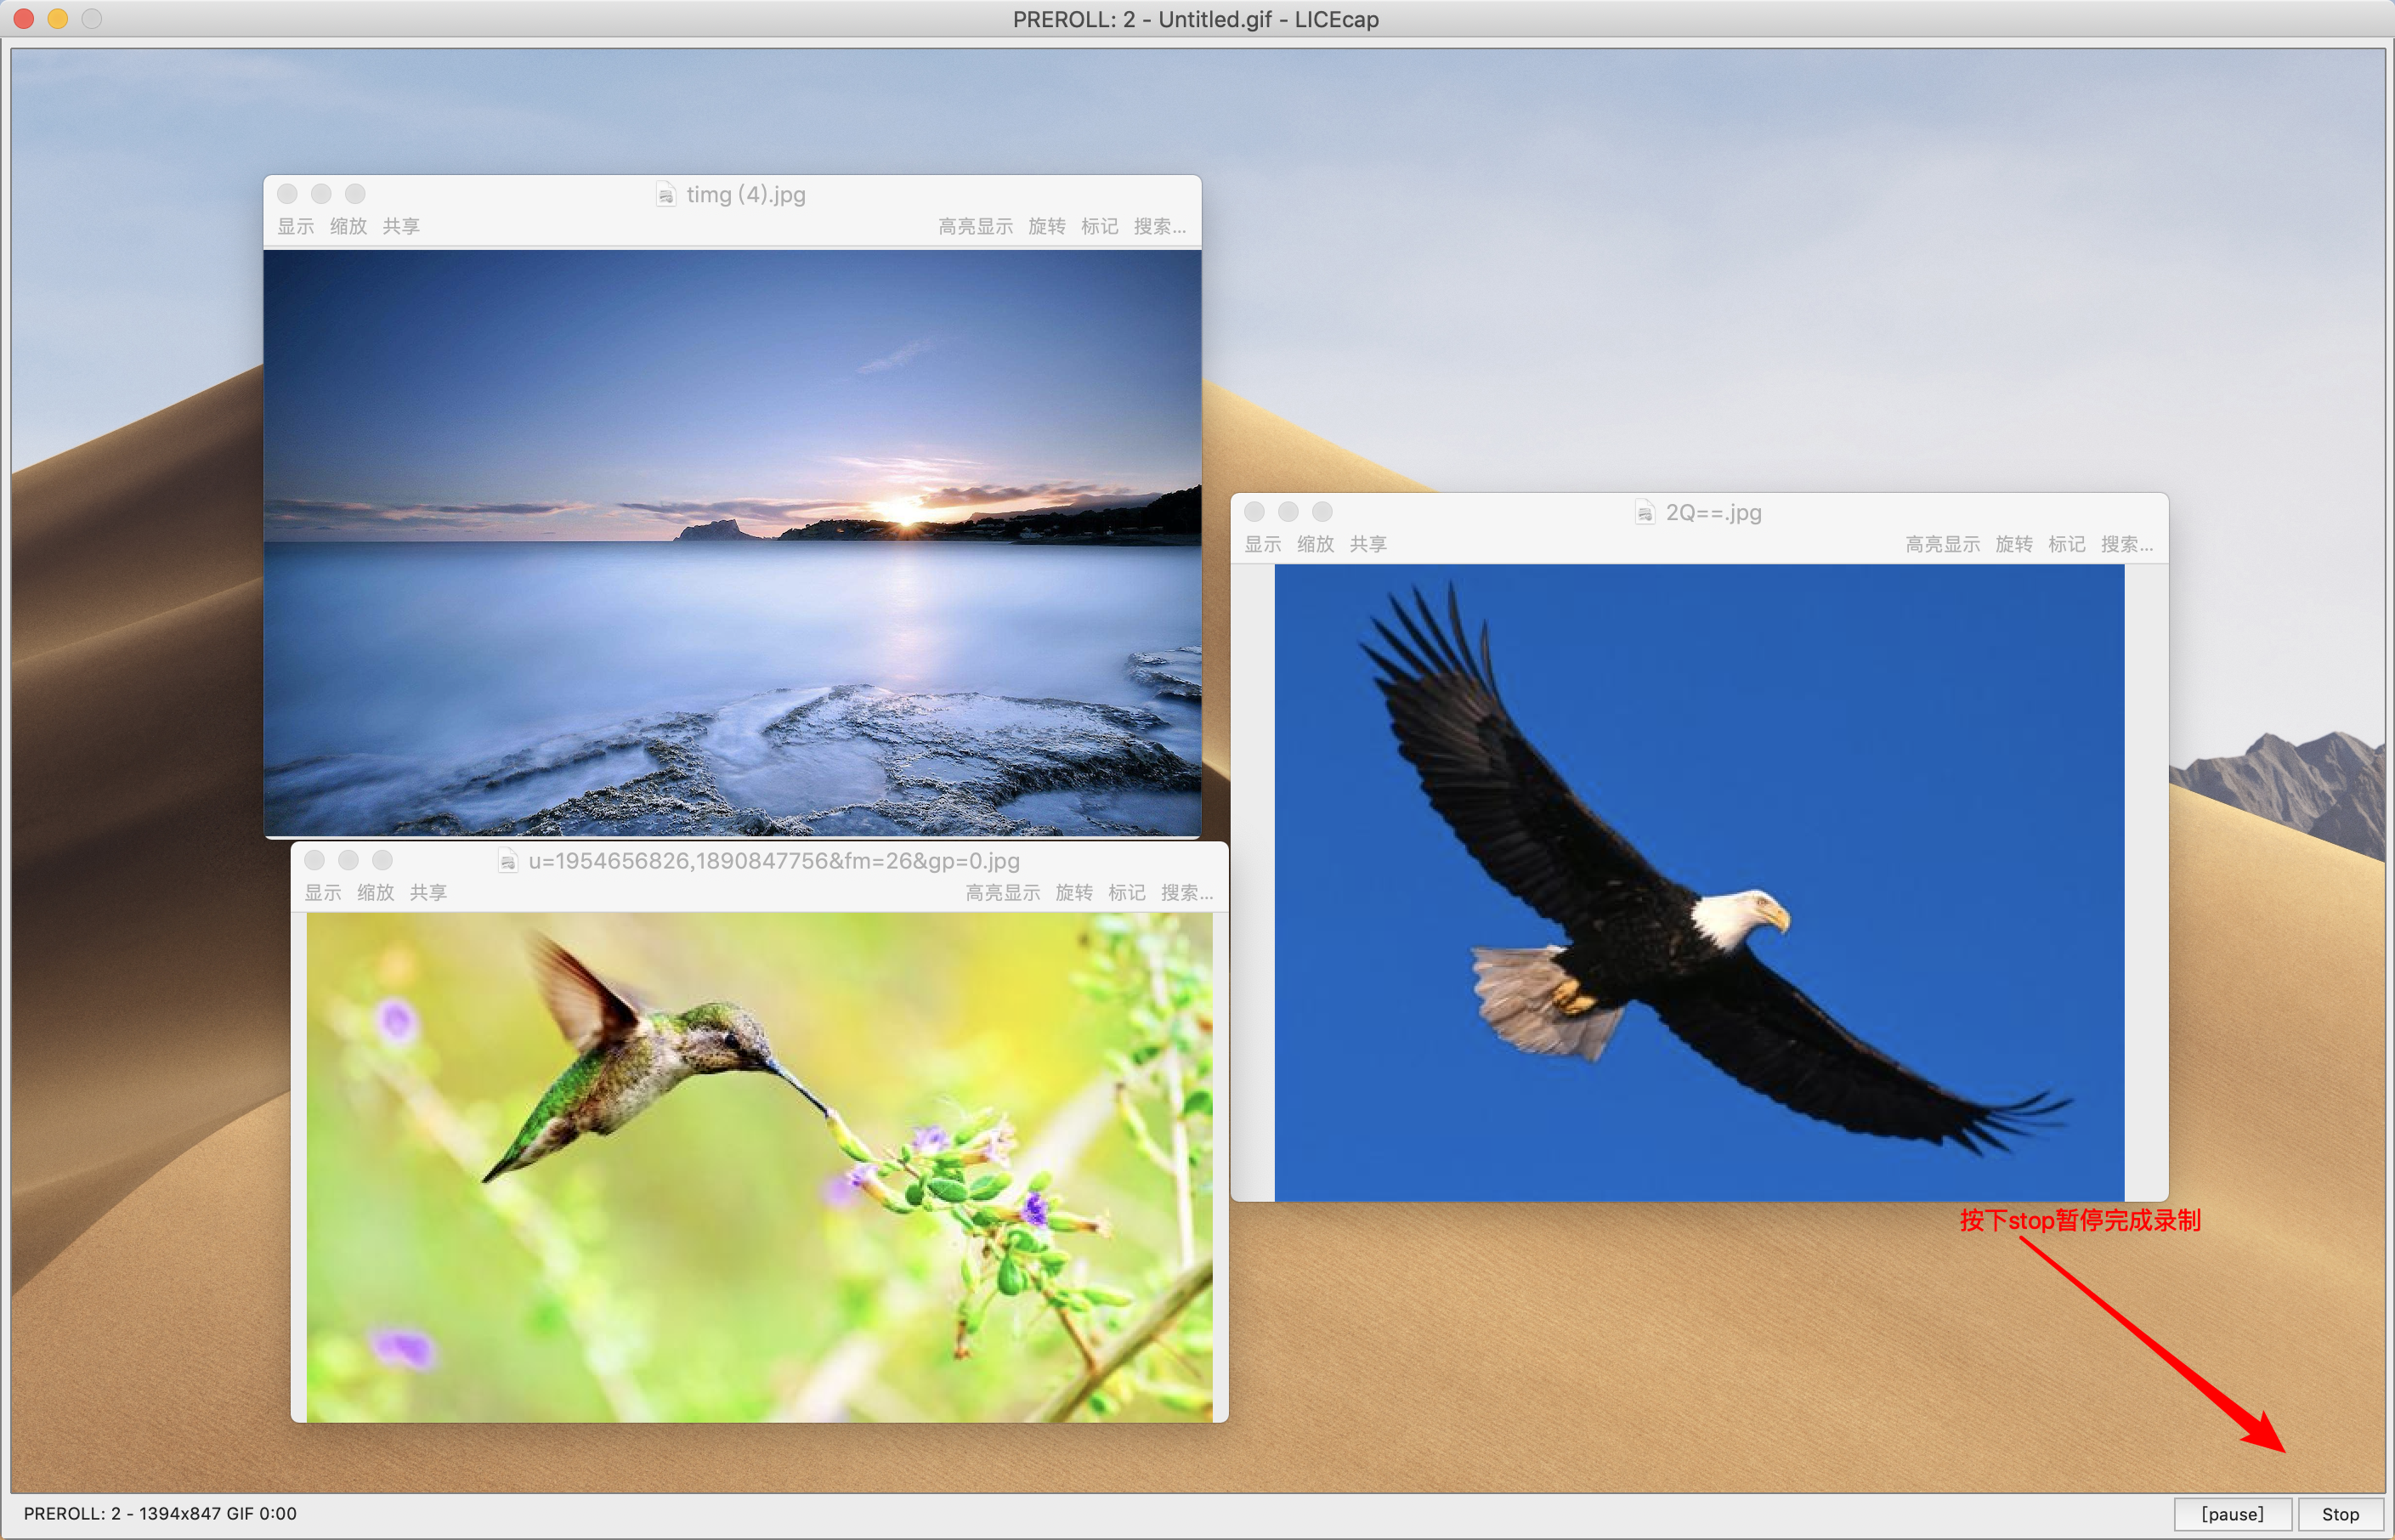Click 搜索 in the timg (4).jpg window
2395x1540 pixels.
pos(1160,226)
